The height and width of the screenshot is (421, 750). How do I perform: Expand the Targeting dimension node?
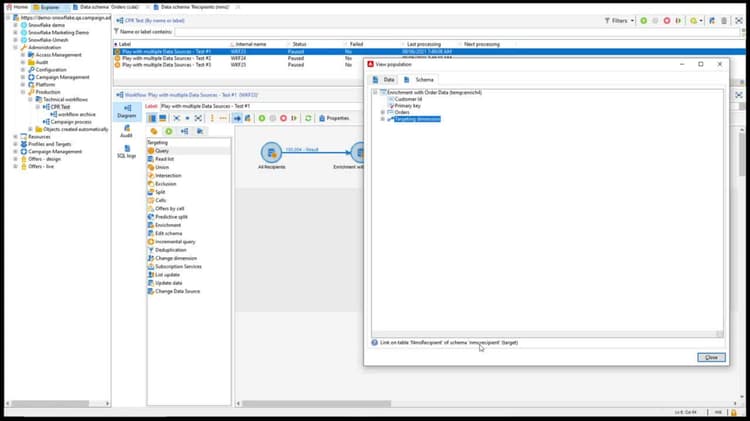(383, 119)
